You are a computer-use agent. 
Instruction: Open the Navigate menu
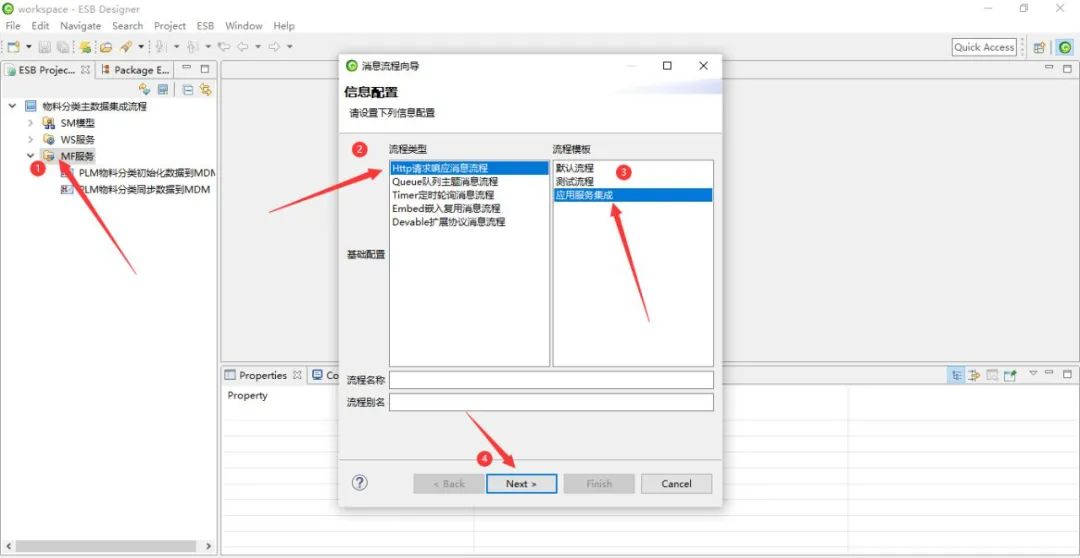pos(81,25)
